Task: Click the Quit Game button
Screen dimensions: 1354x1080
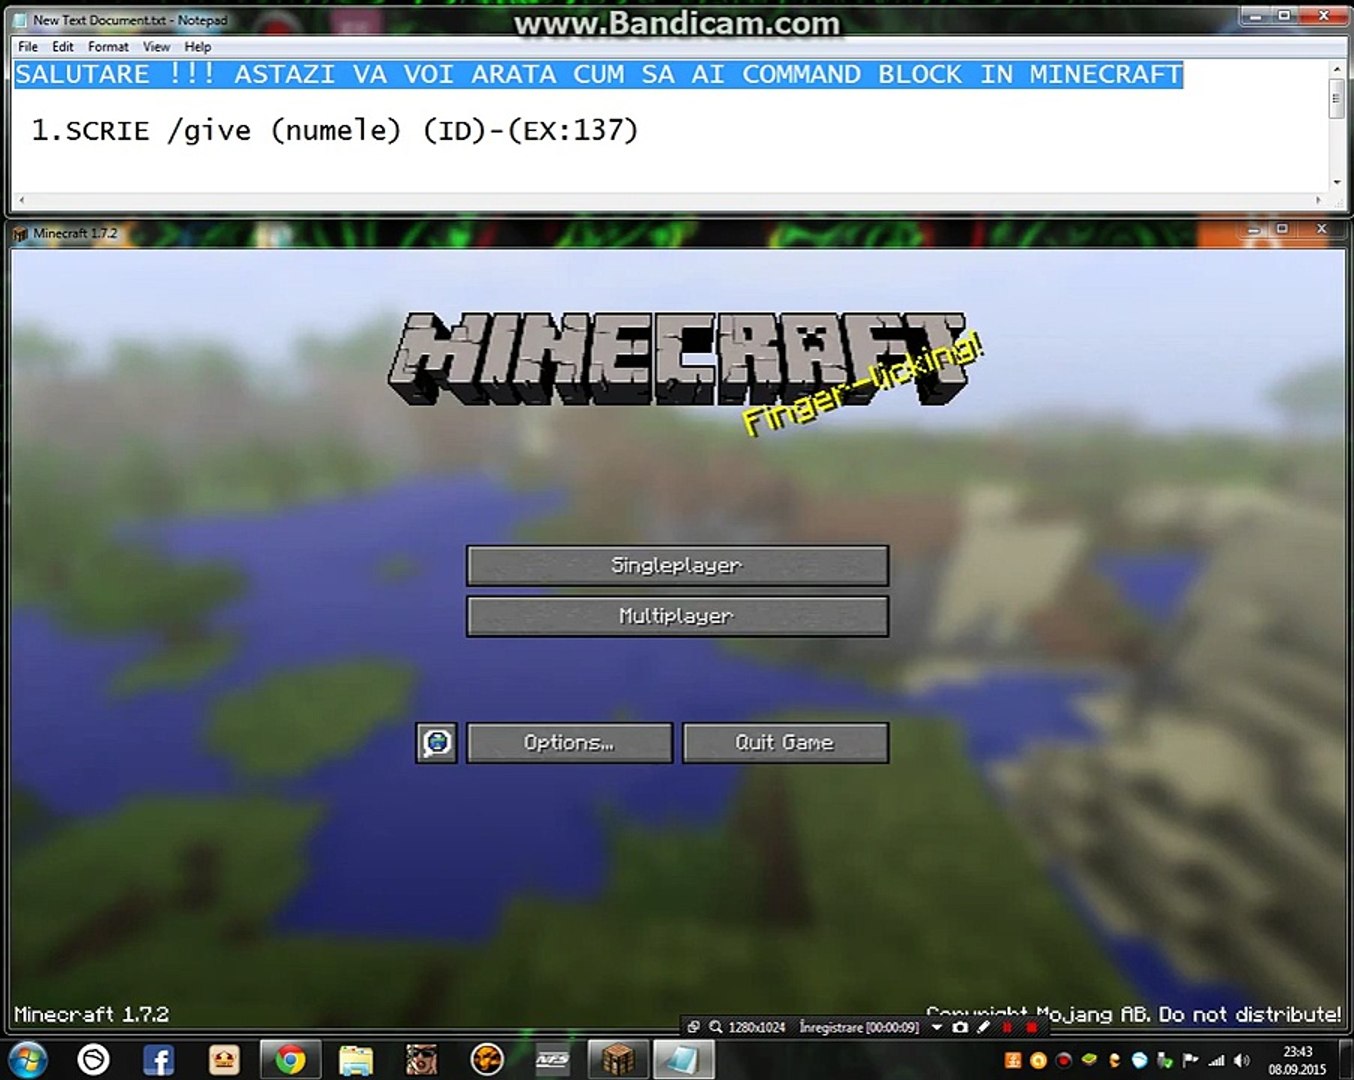Action: point(785,742)
